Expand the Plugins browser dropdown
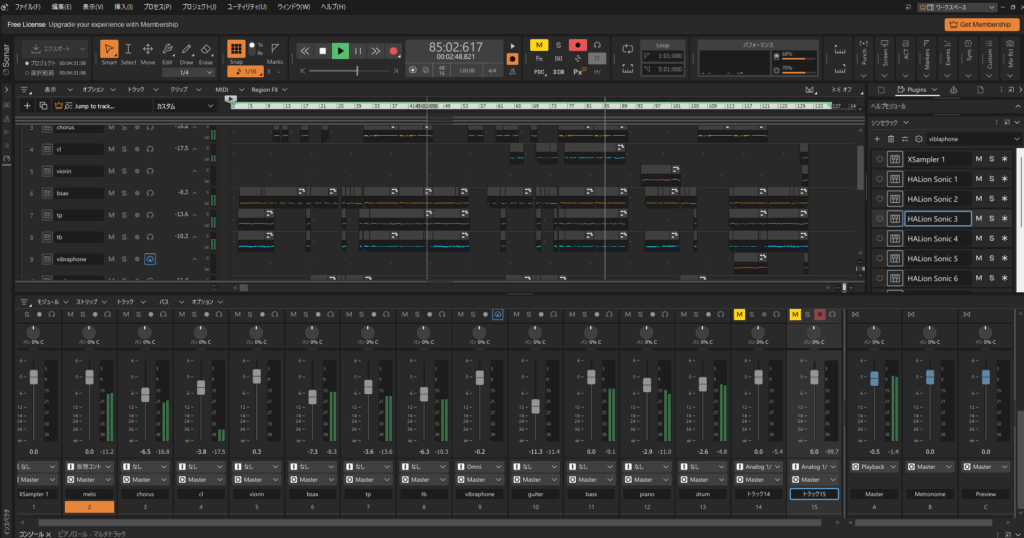Screen dimensions: 1024x538 [x=935, y=89]
